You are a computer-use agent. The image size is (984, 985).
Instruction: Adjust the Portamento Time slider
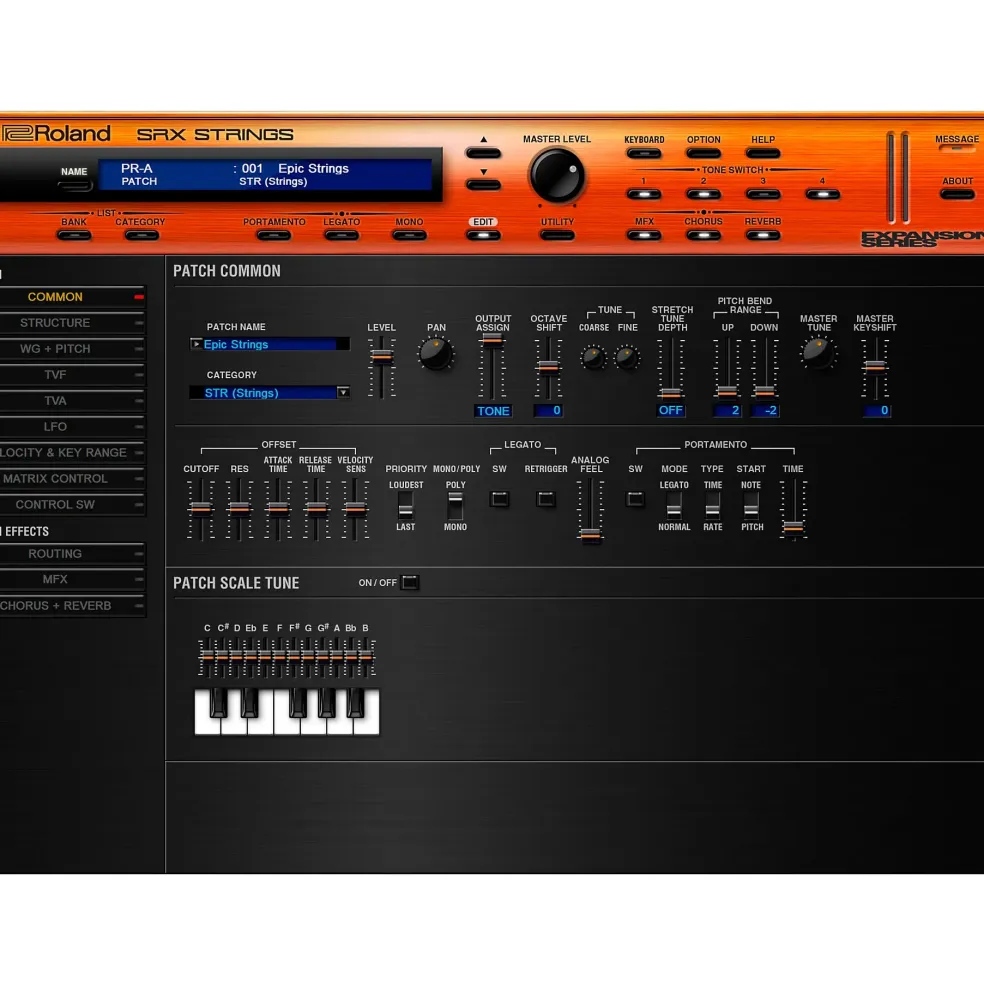[x=793, y=528]
